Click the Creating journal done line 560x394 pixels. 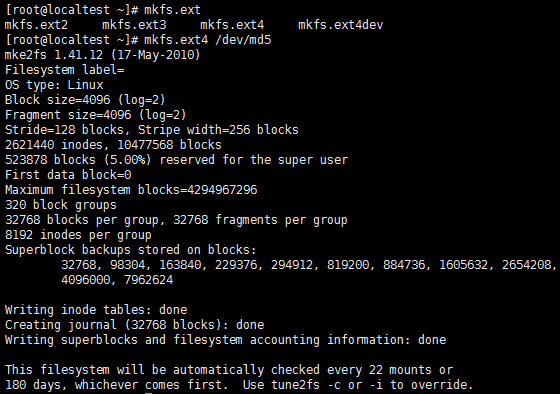click(x=134, y=325)
